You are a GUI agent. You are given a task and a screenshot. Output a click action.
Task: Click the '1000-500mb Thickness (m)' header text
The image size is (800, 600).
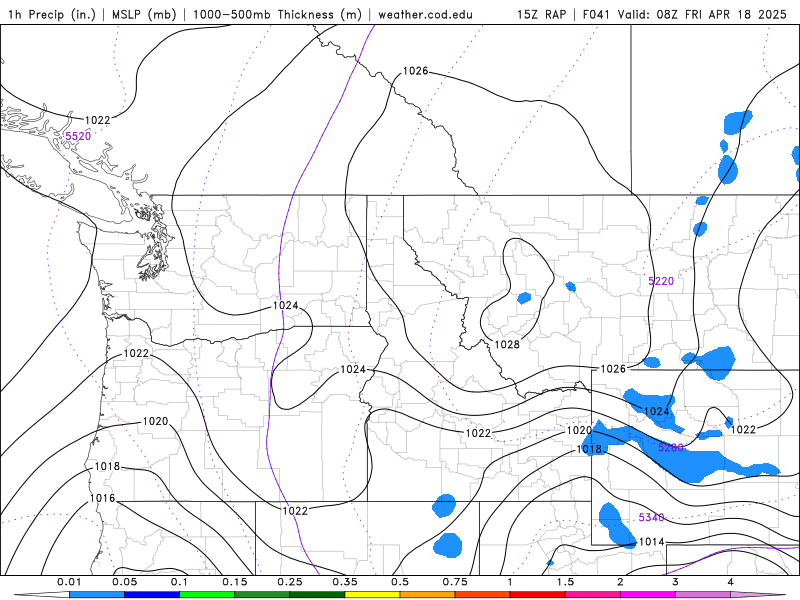tap(277, 14)
